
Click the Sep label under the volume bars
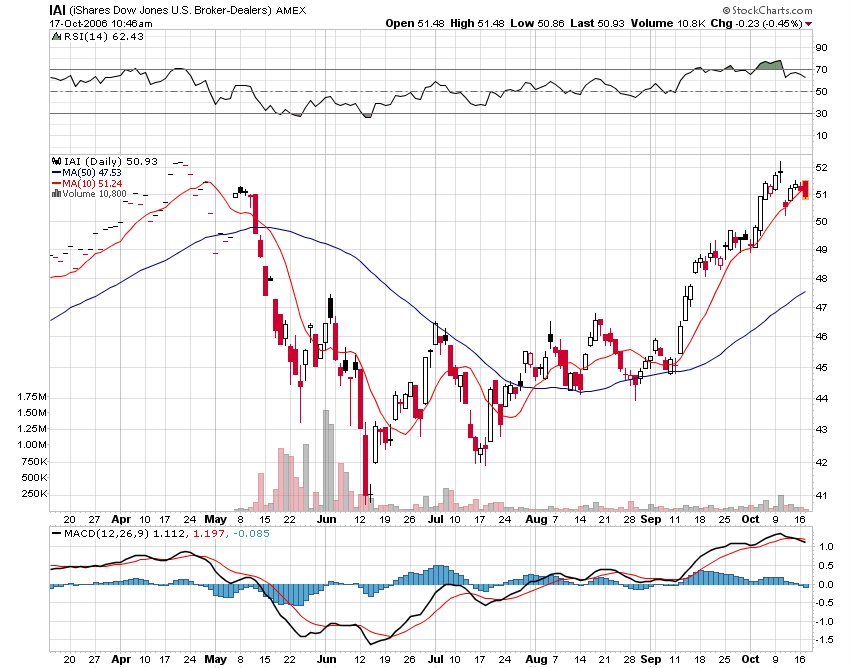point(651,520)
